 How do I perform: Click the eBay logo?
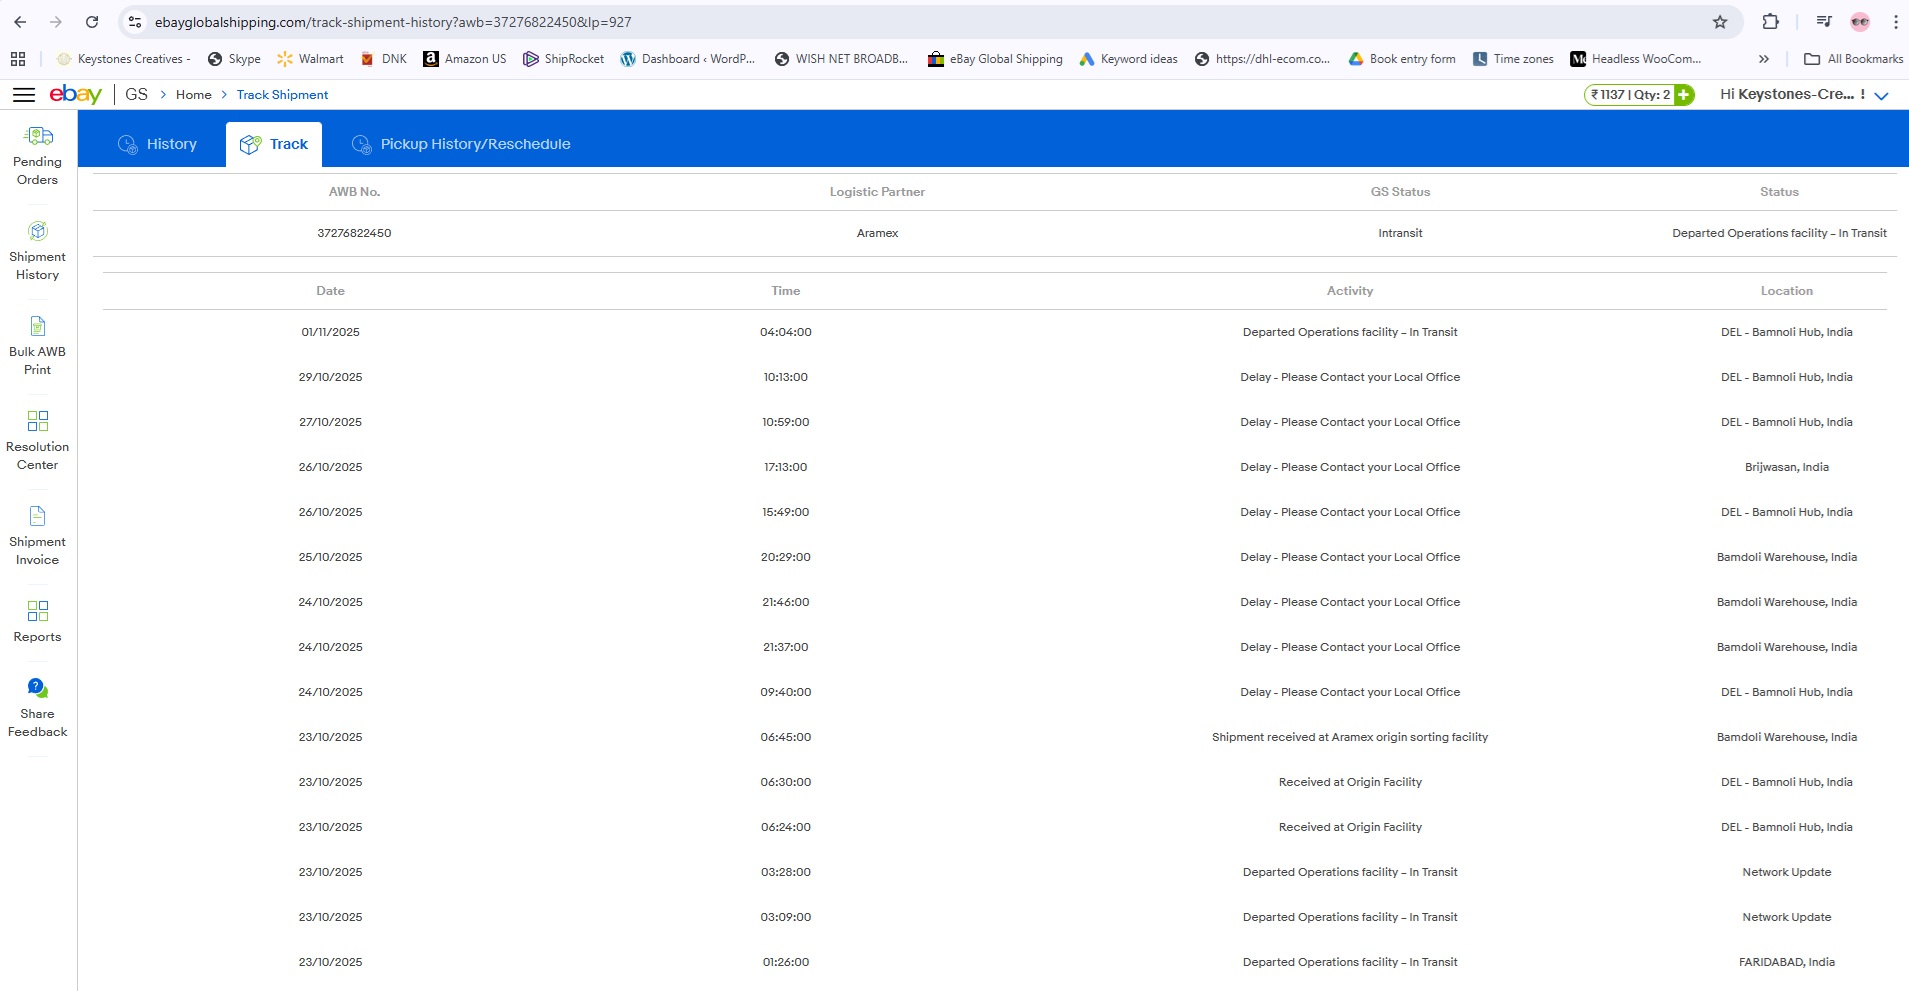tap(76, 94)
